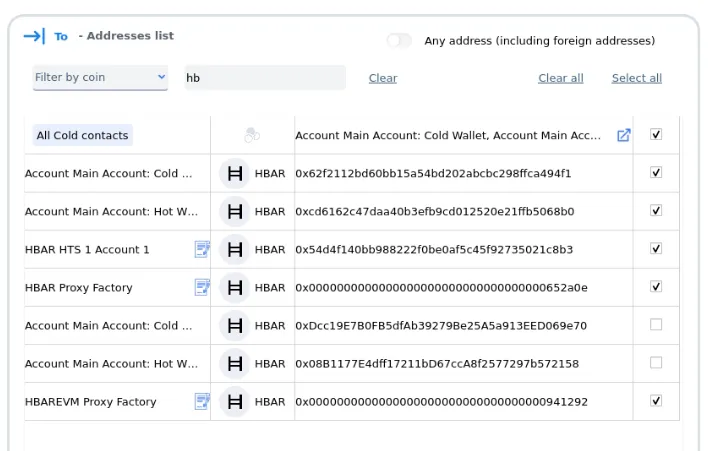Click the Select all link
722x451 pixels.
click(x=636, y=78)
